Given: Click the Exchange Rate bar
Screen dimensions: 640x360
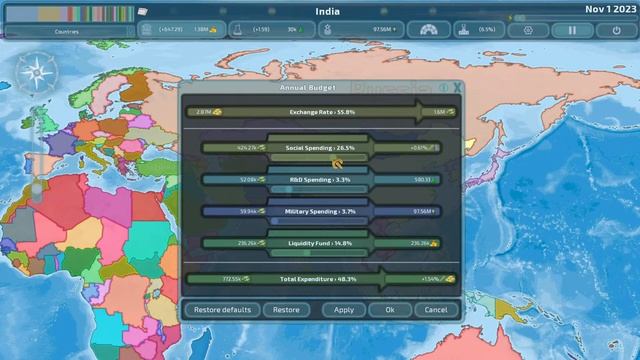Looking at the screenshot, I should click(322, 112).
